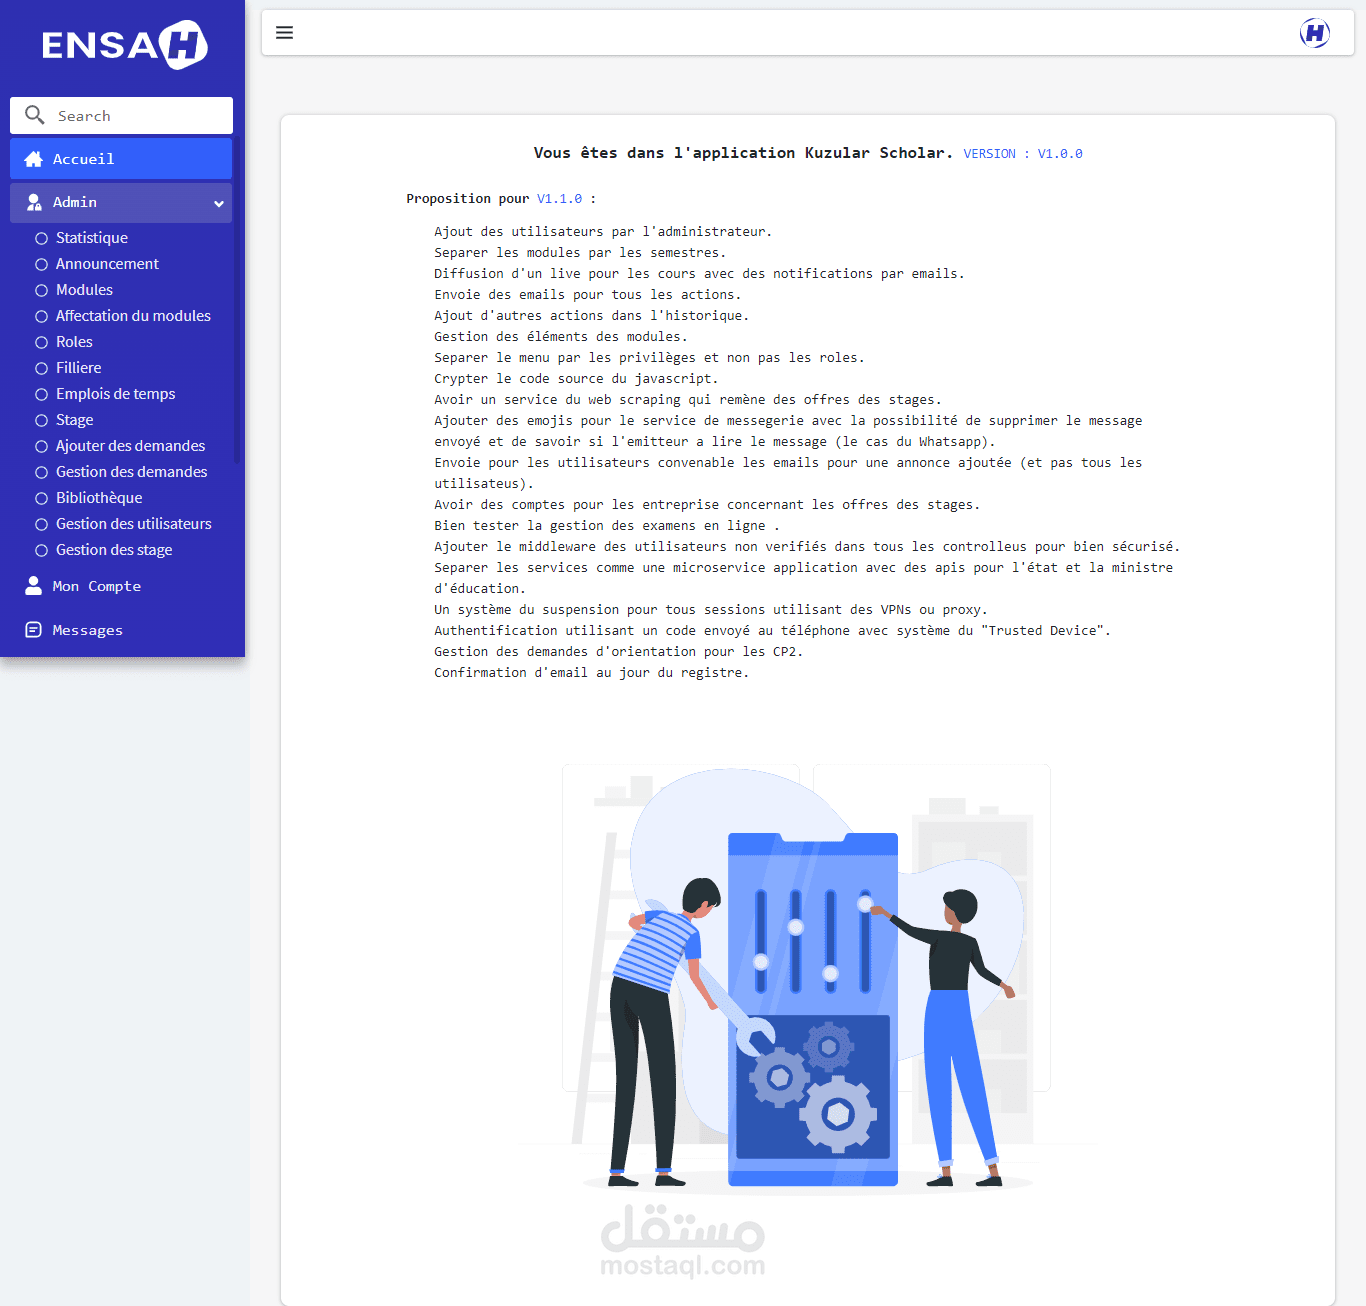The height and width of the screenshot is (1306, 1366).
Task: Click the person icon next to Mon Compte
Action: (x=34, y=586)
